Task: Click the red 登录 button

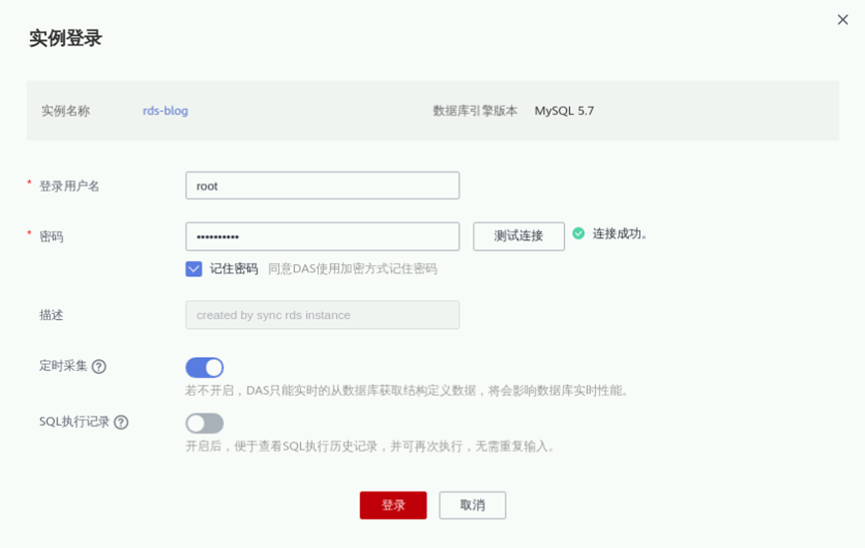Action: point(393,505)
